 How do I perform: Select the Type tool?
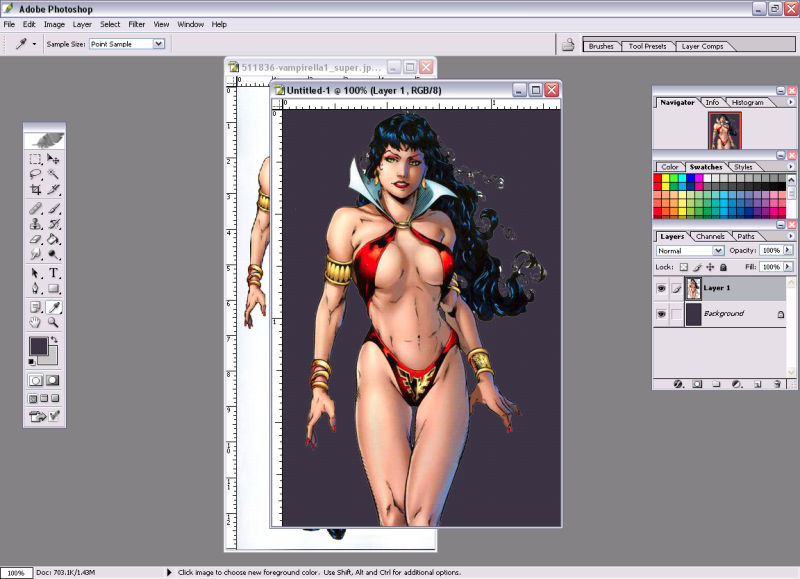coord(53,273)
